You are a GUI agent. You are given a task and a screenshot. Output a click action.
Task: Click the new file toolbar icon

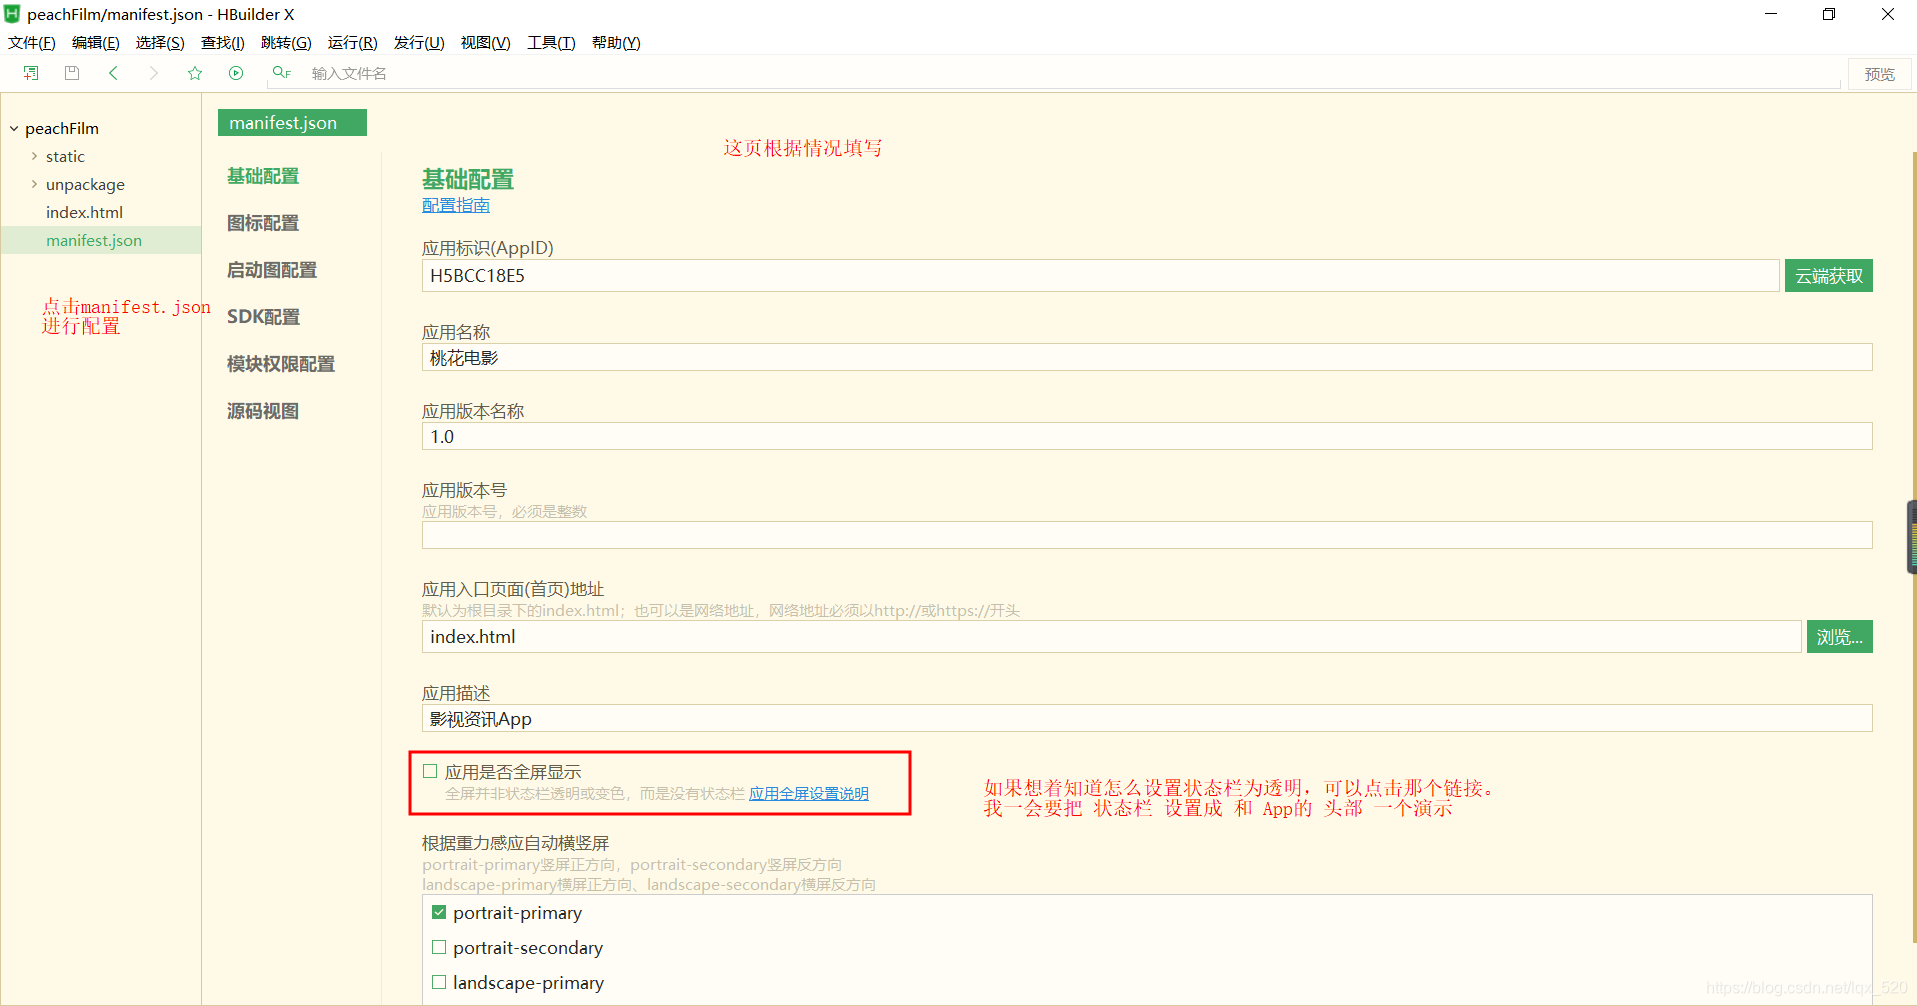[x=31, y=73]
